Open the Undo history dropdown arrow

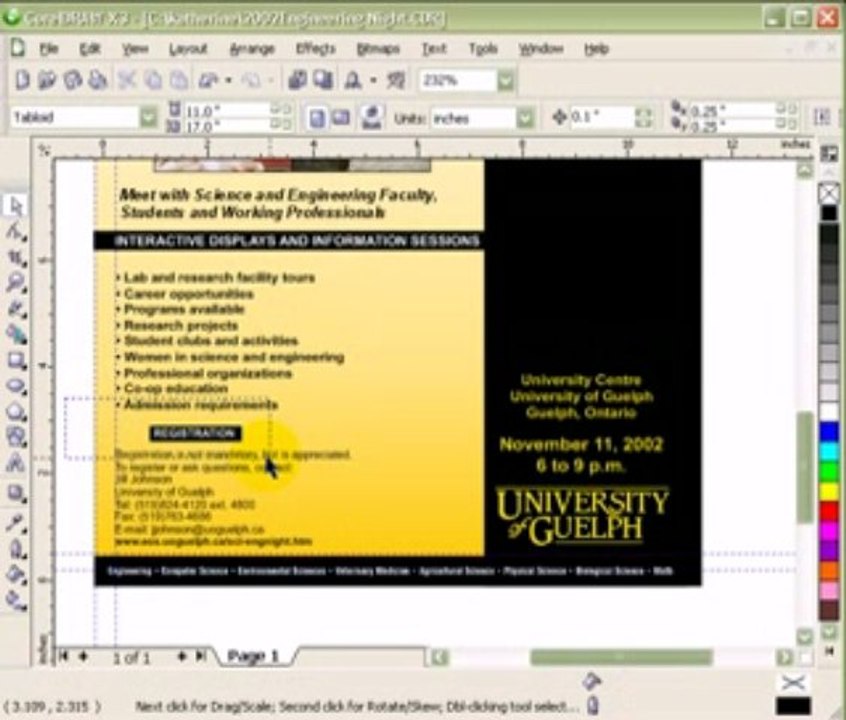[229, 80]
